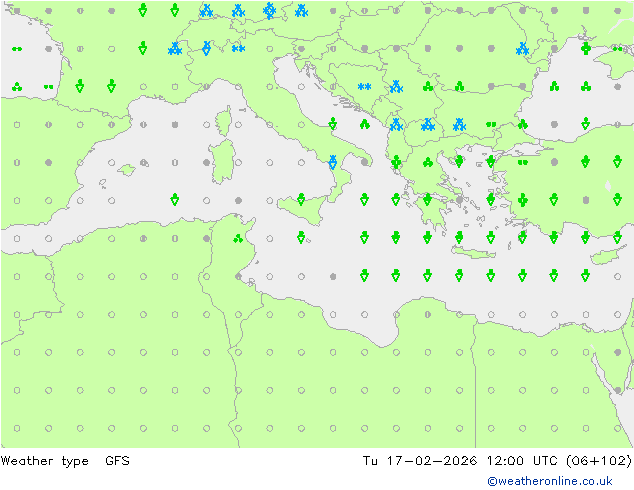Image resolution: width=634 pixels, height=490 pixels.
Task: Pick the blue snow symbol in eastern Romania
Action: pos(522,49)
